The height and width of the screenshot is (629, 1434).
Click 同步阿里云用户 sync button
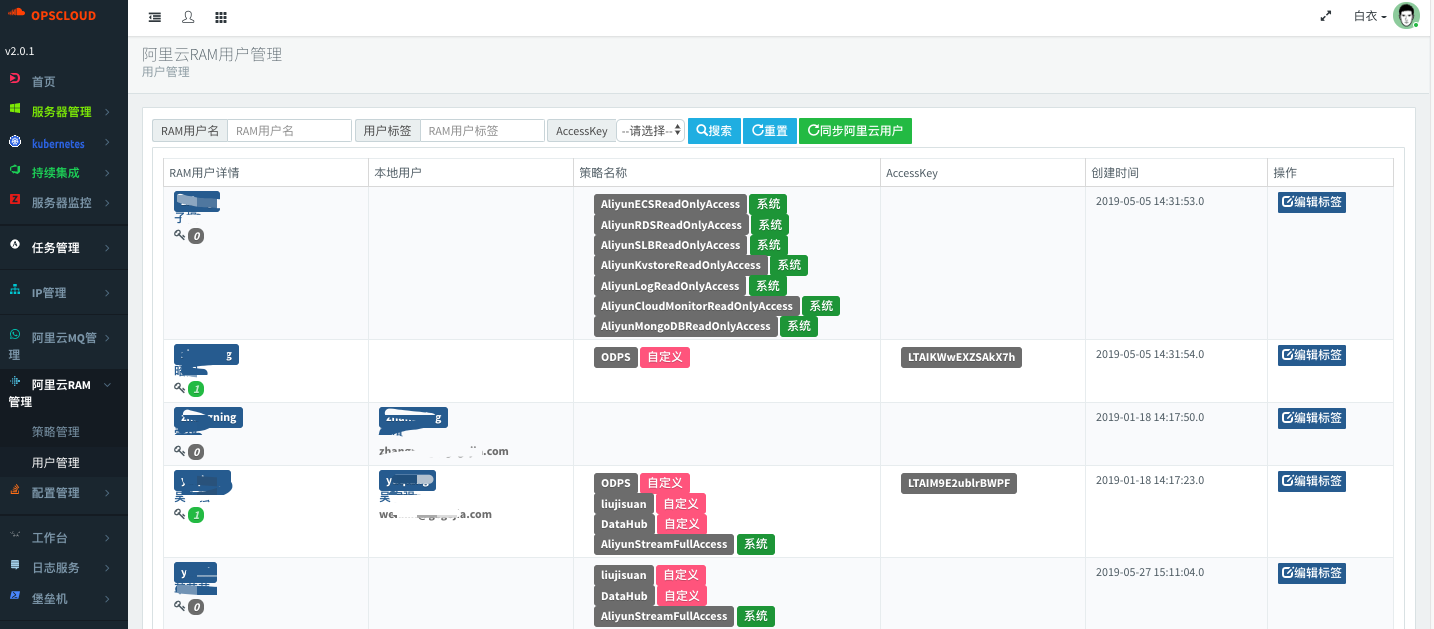tap(855, 131)
